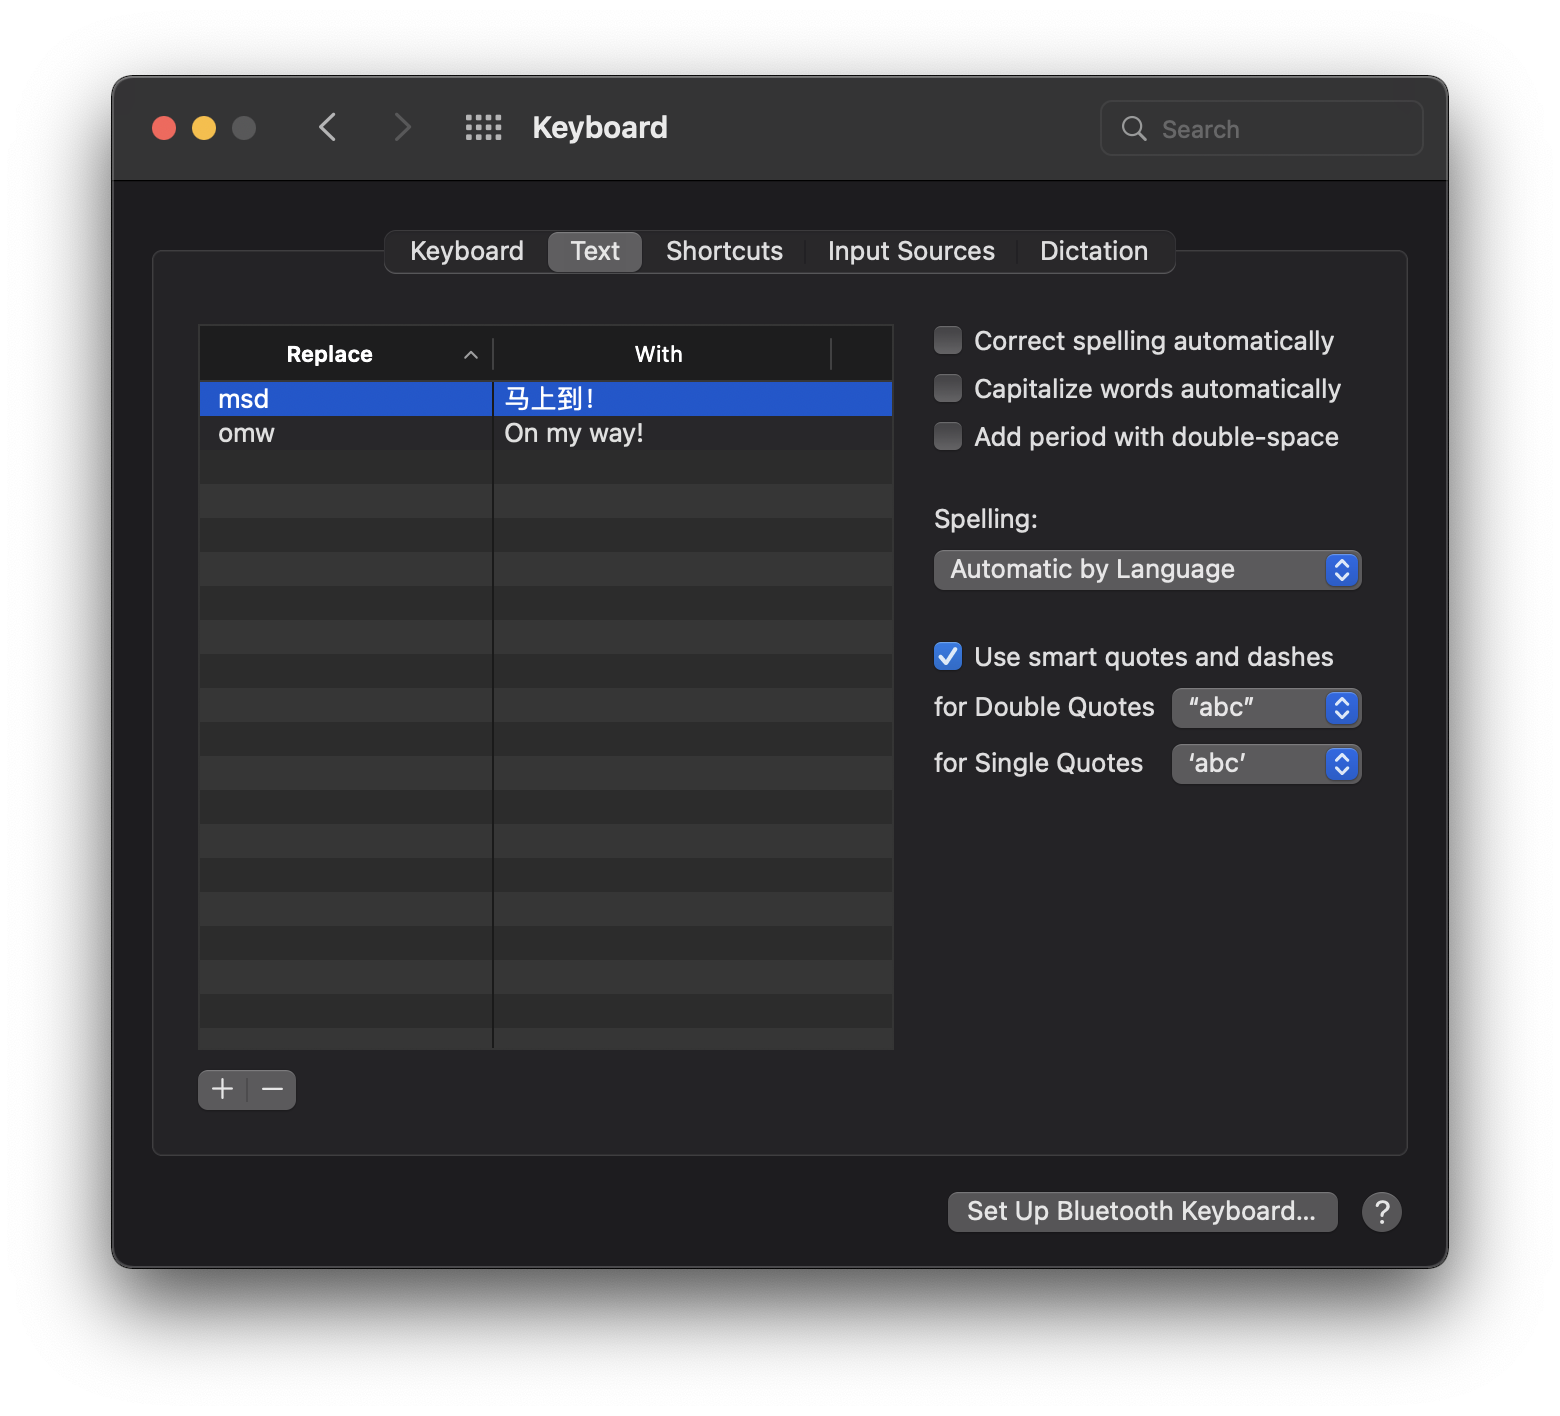1560x1416 pixels.
Task: Click the plus button to add replacement
Action: (222, 1089)
